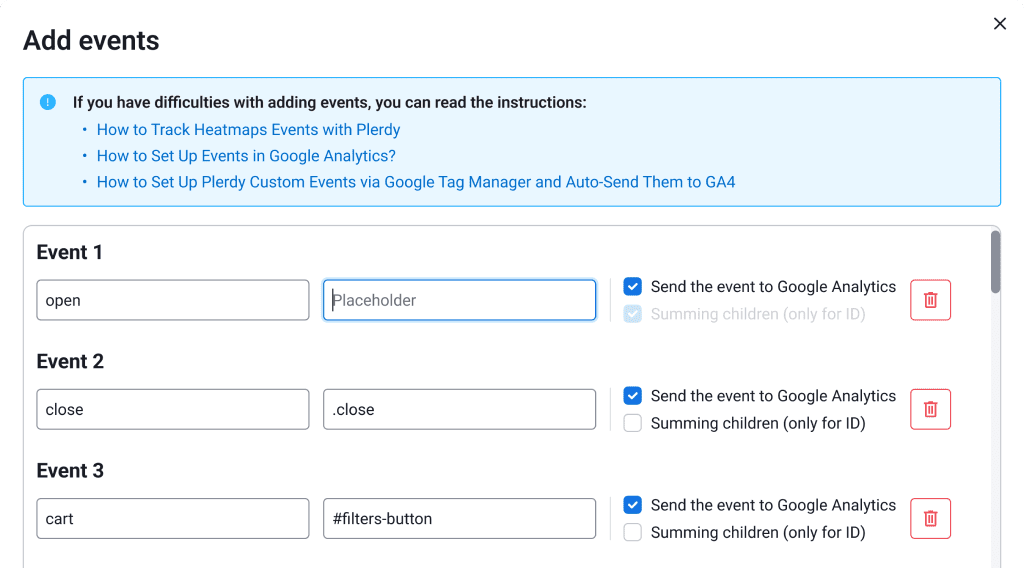Delete Event 1 with the trash icon
Viewport: 1024px width, 568px height.
[x=930, y=300]
